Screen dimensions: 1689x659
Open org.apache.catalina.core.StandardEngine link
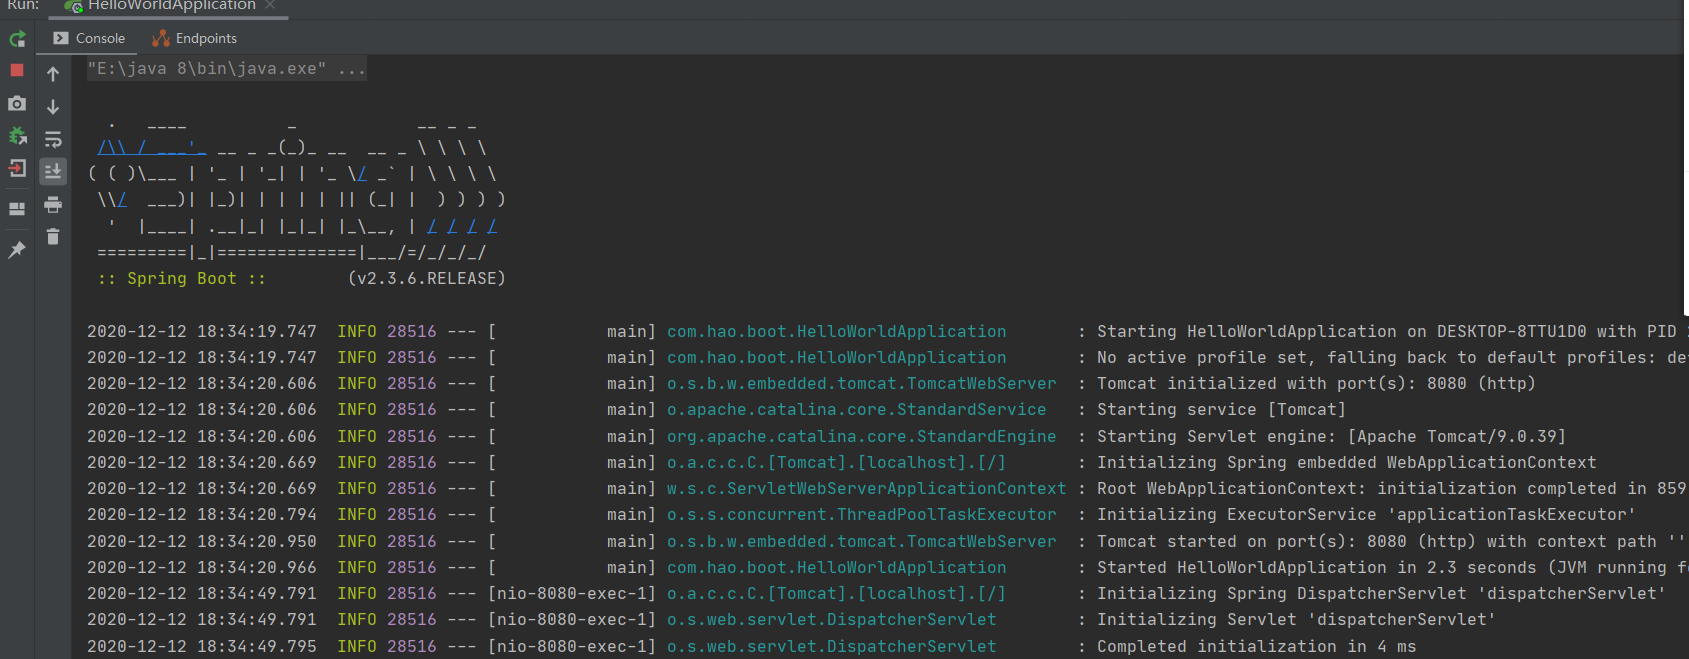click(862, 436)
